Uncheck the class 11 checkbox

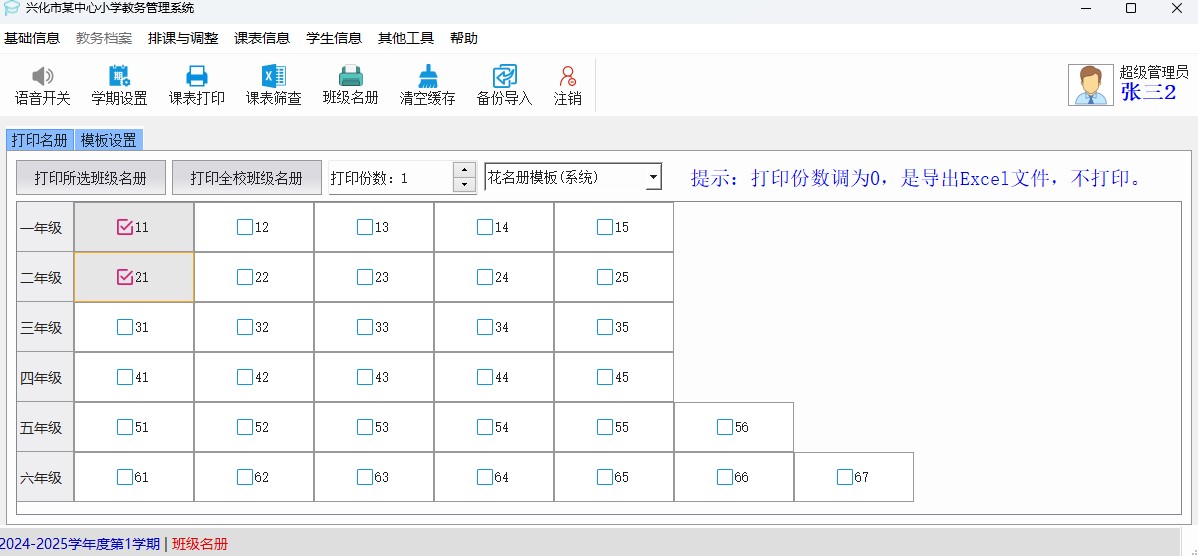coord(125,227)
